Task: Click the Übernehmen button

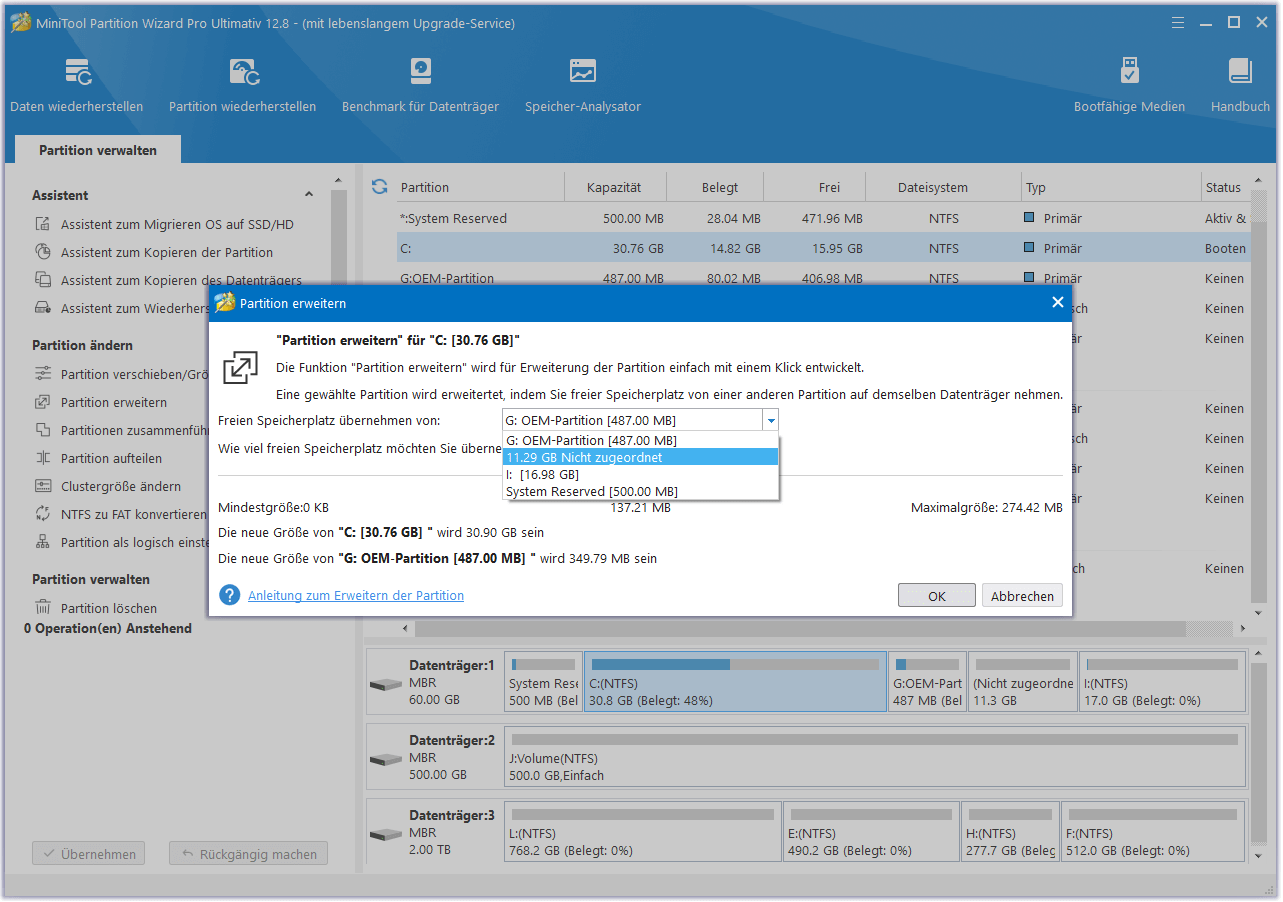Action: pos(88,854)
